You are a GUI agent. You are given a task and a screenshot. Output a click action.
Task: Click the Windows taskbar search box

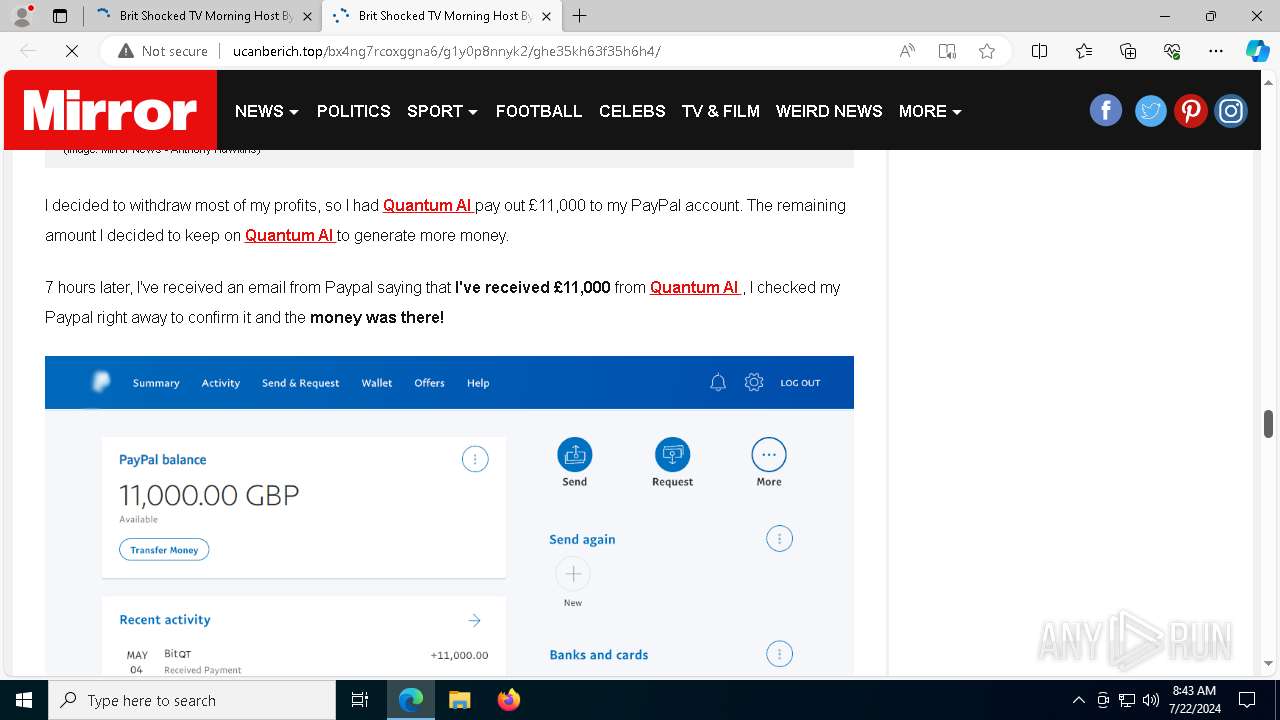(192, 700)
